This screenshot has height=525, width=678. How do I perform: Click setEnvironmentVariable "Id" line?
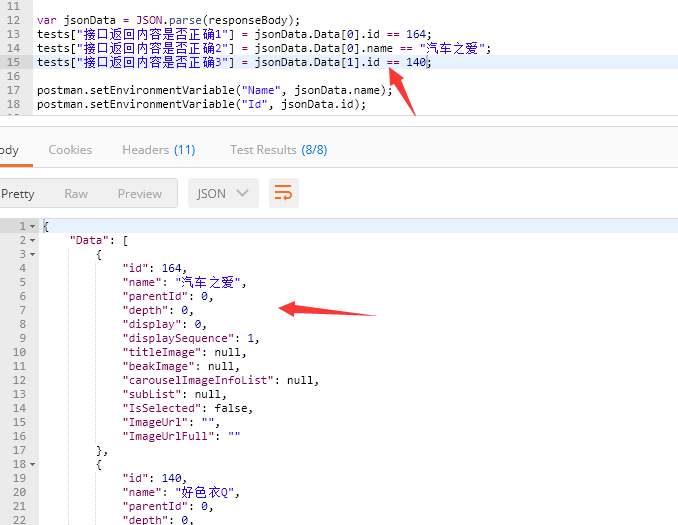(x=201, y=104)
